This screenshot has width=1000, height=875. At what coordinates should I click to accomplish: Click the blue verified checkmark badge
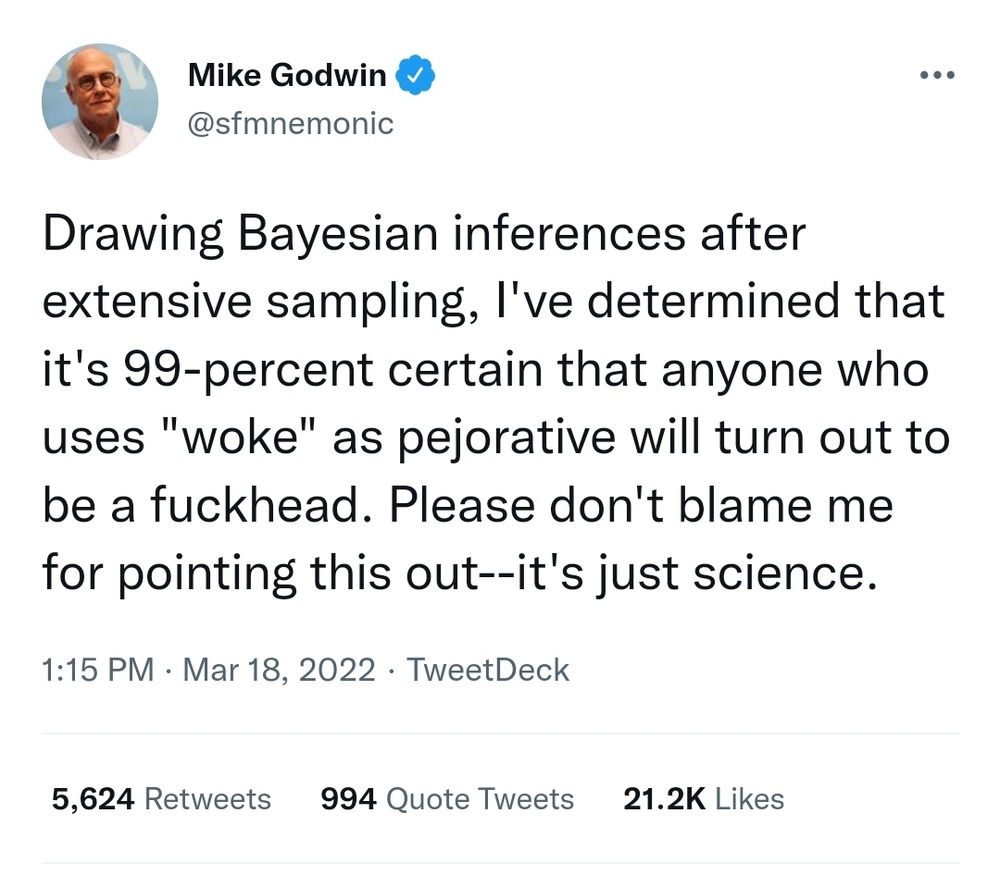[416, 76]
